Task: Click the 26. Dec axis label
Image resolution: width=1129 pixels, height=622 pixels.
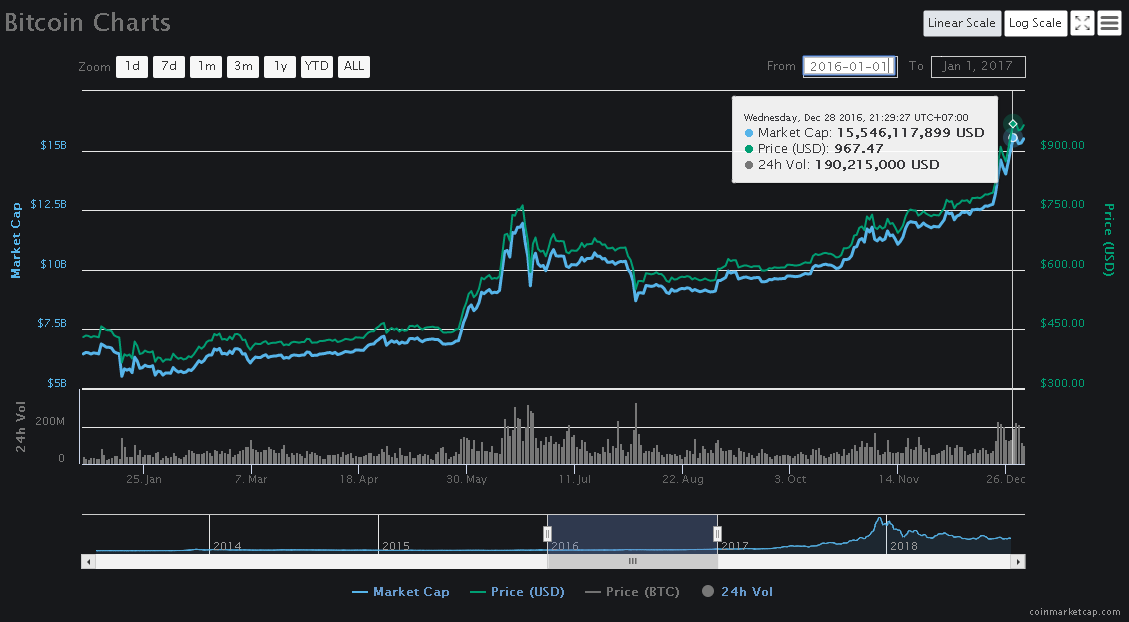Action: coord(1005,479)
